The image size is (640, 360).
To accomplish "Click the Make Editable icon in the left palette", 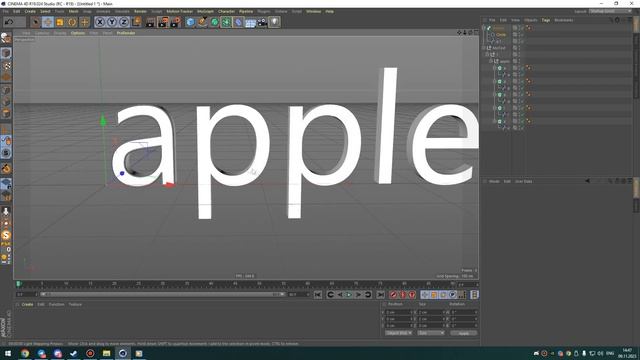I will pyautogui.click(x=6, y=38).
